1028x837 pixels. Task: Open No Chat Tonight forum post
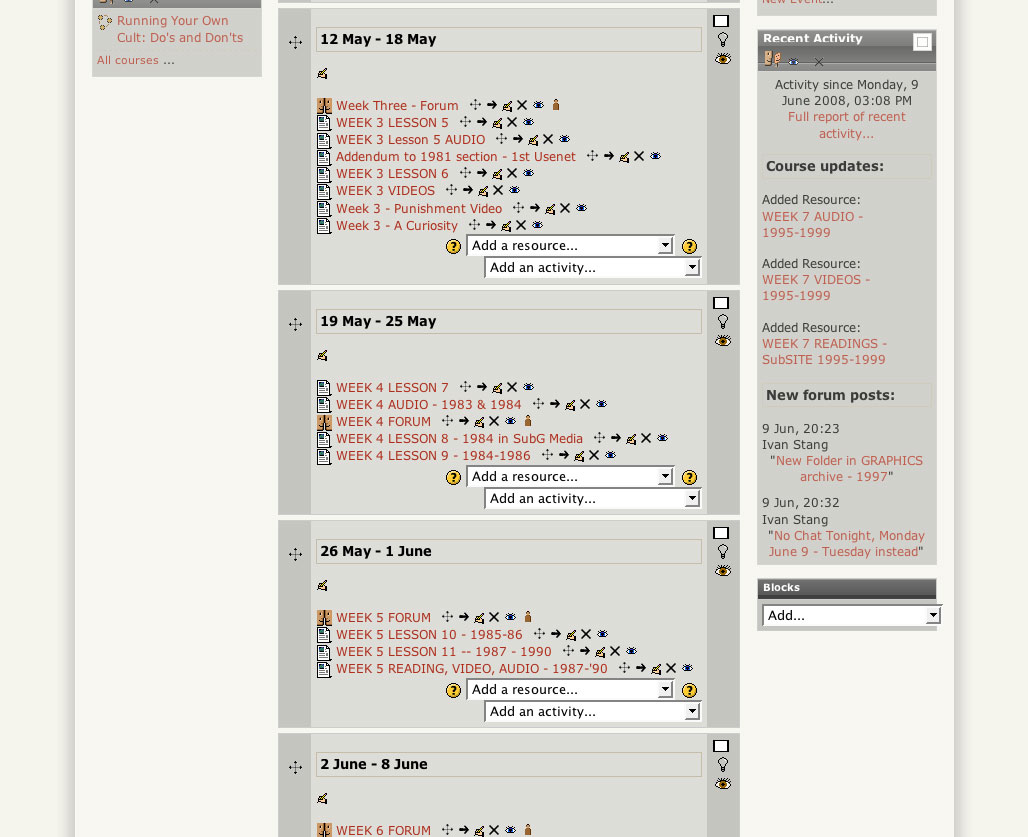tap(846, 544)
